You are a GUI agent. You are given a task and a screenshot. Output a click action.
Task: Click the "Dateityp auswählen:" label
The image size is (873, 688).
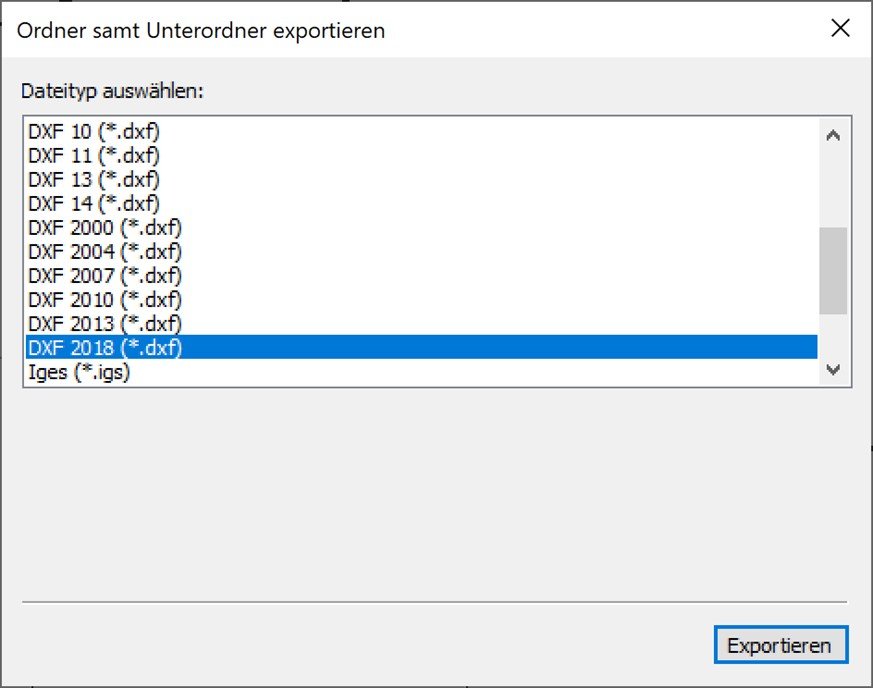coord(112,91)
